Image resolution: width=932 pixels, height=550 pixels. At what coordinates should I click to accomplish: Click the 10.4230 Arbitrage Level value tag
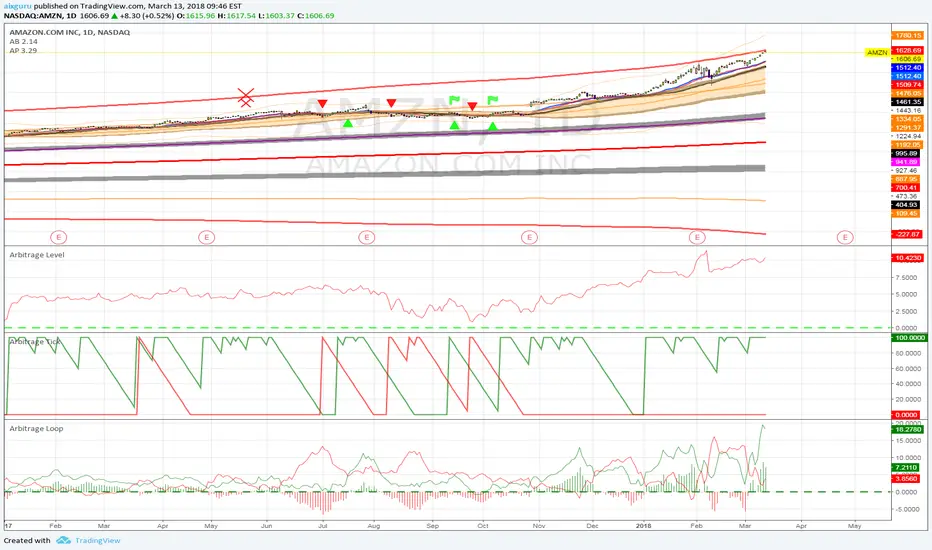tap(908, 258)
